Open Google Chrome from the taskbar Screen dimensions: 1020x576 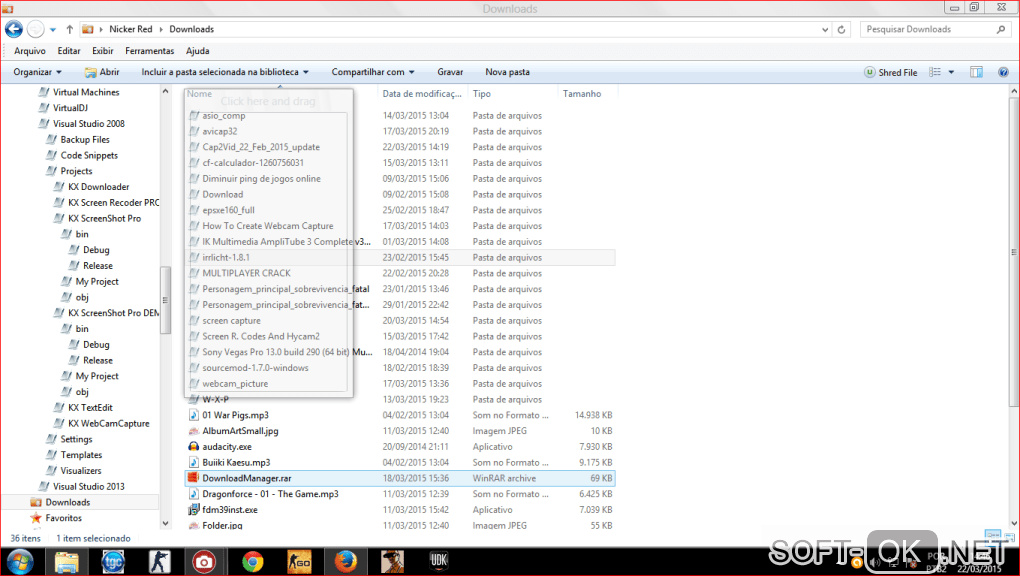pos(252,562)
